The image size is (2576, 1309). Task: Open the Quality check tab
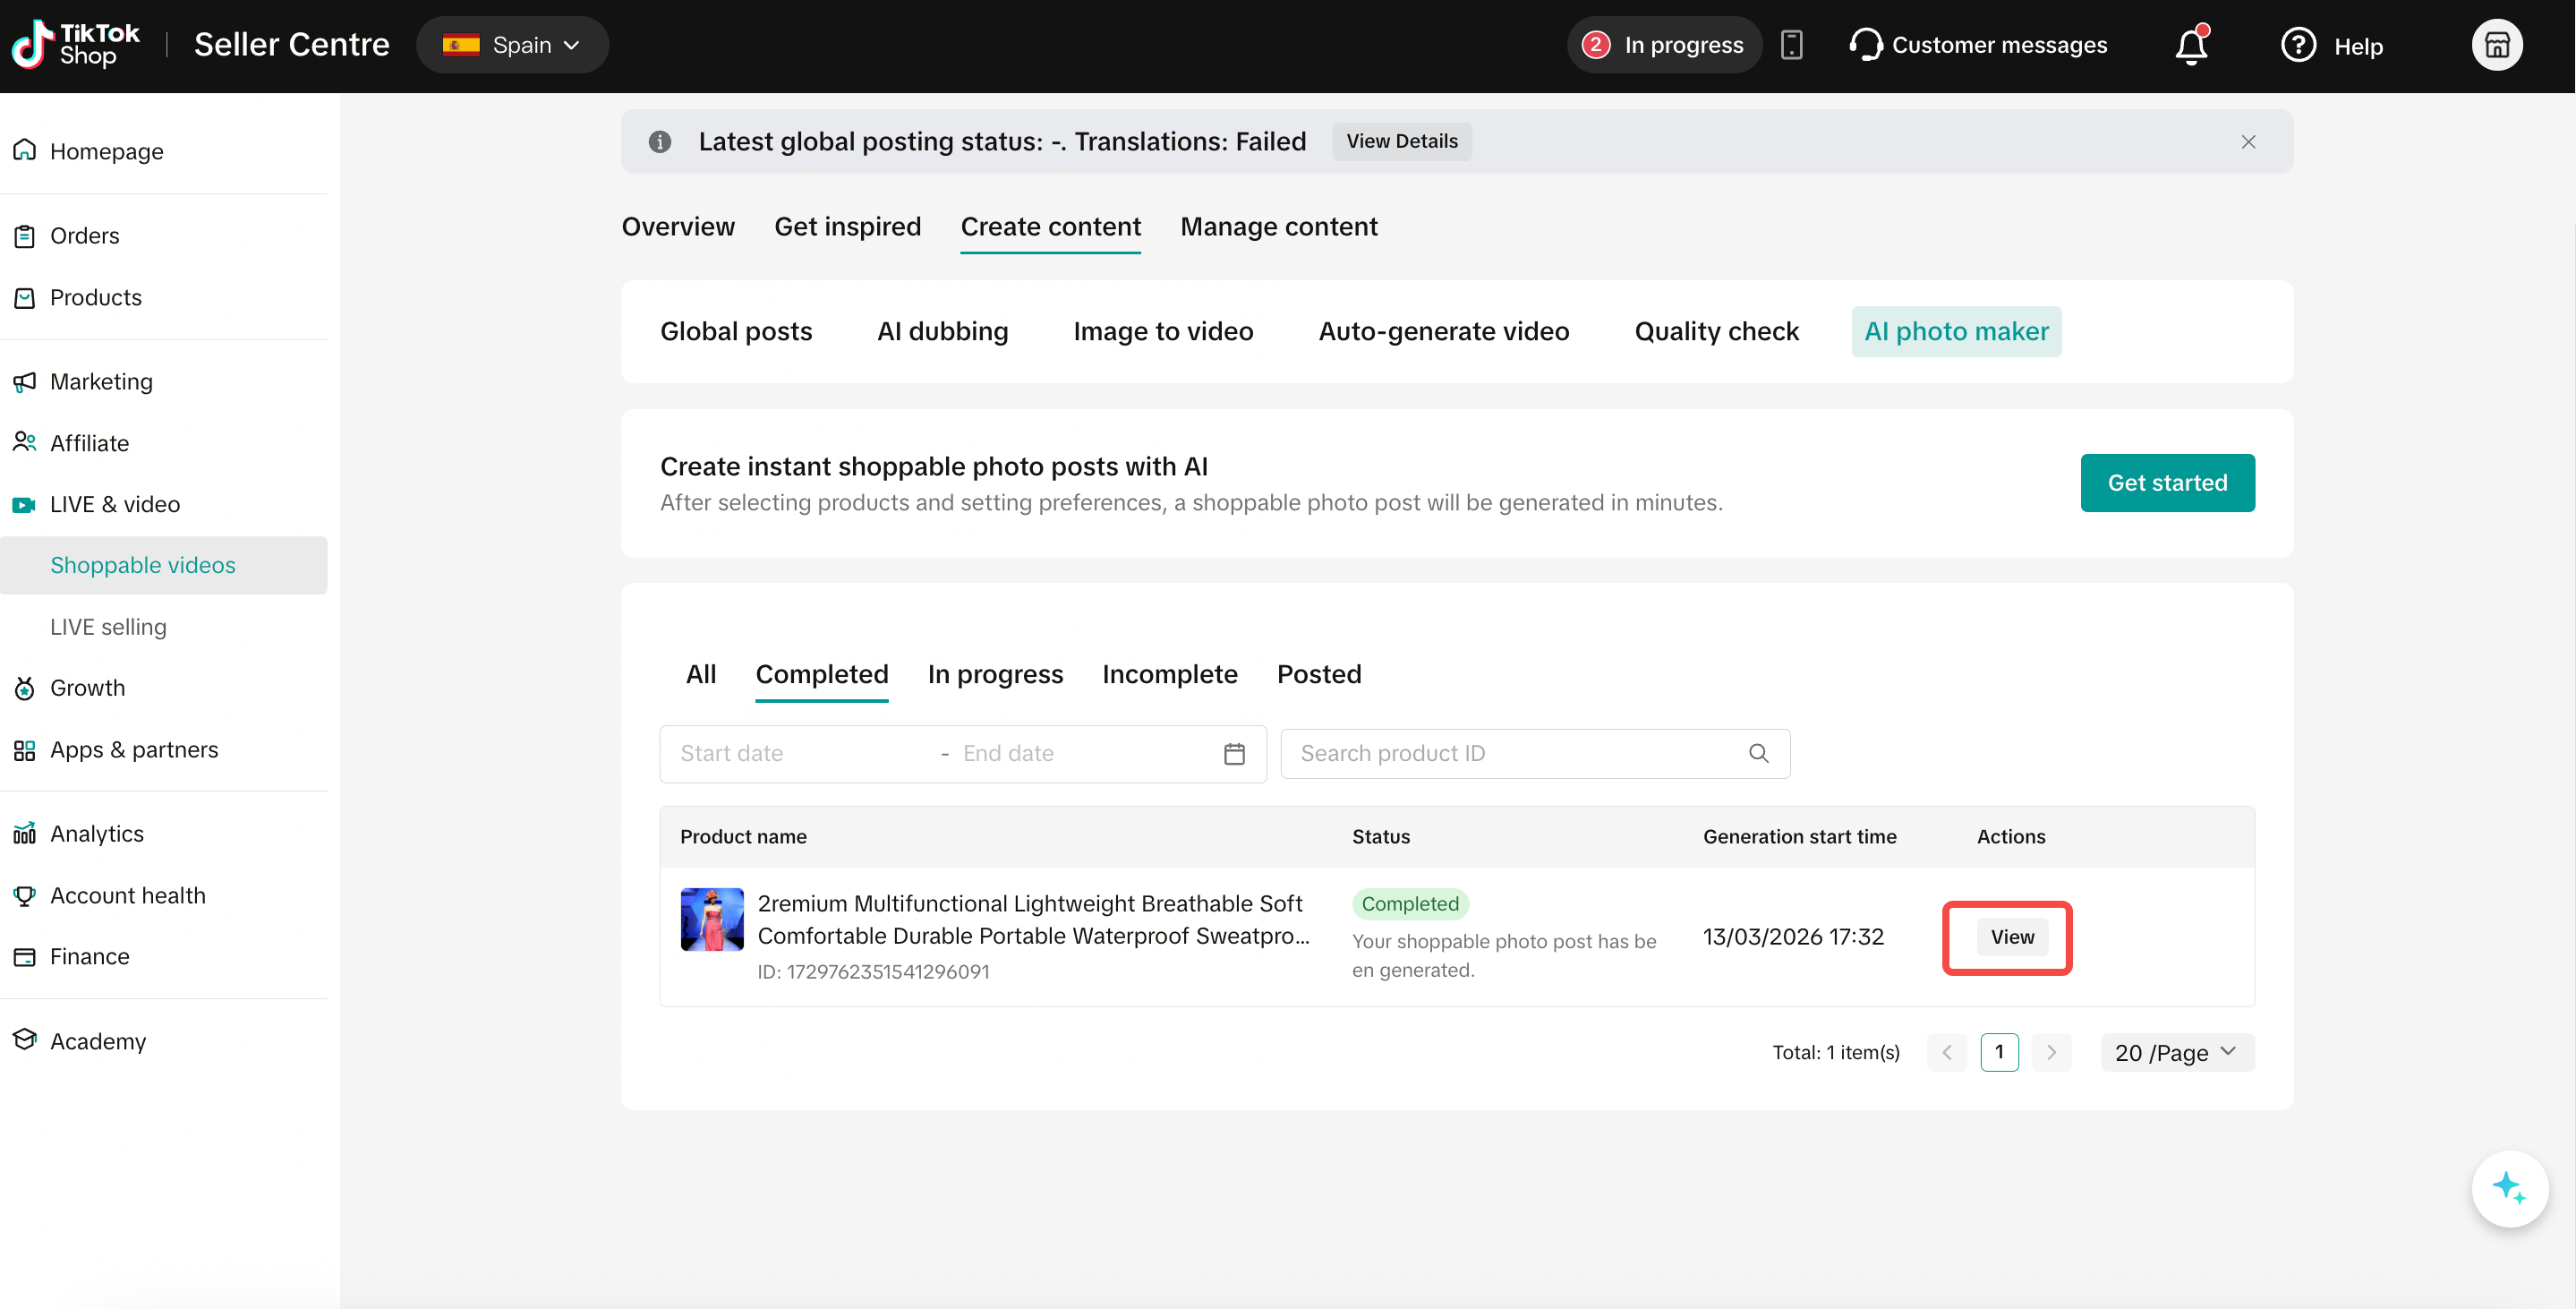[x=1716, y=332]
